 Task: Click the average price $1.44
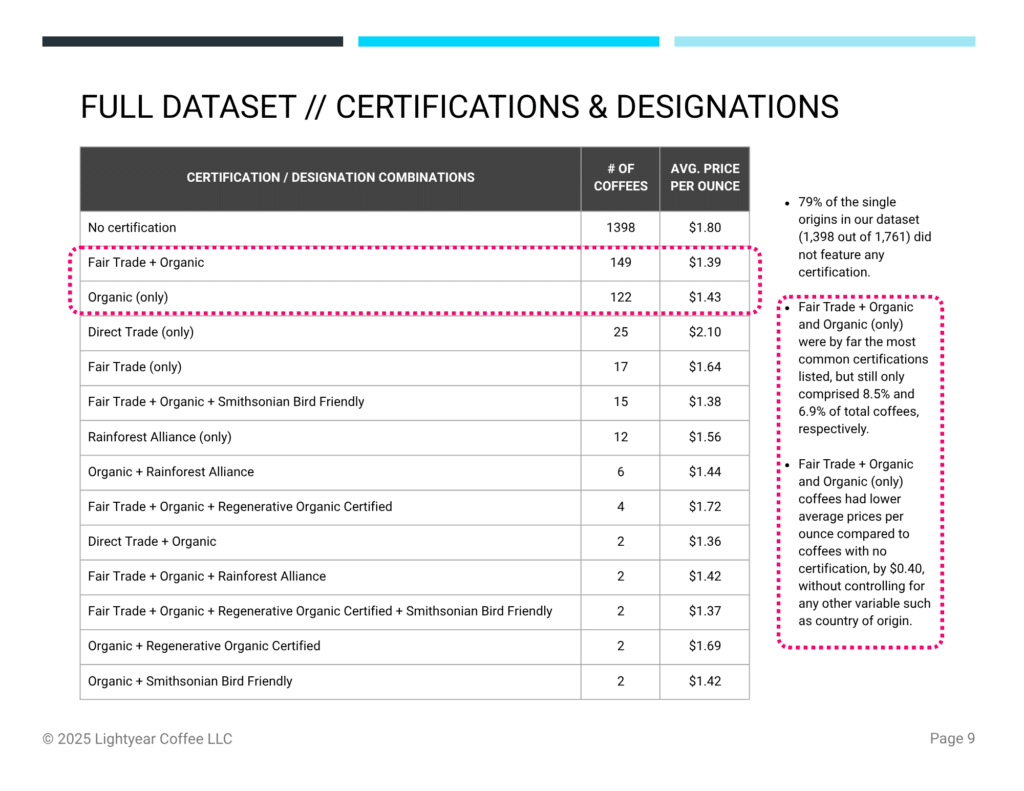(x=705, y=472)
